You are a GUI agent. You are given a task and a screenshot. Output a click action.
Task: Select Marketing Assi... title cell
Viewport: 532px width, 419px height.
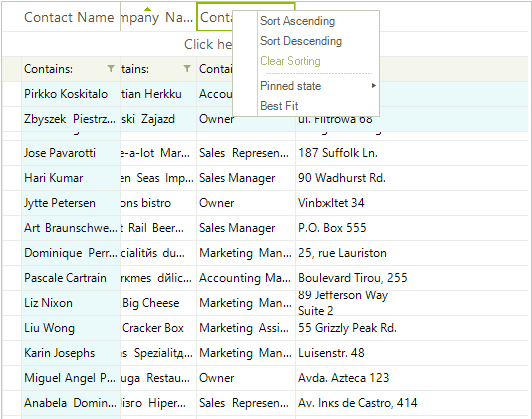pos(246,328)
